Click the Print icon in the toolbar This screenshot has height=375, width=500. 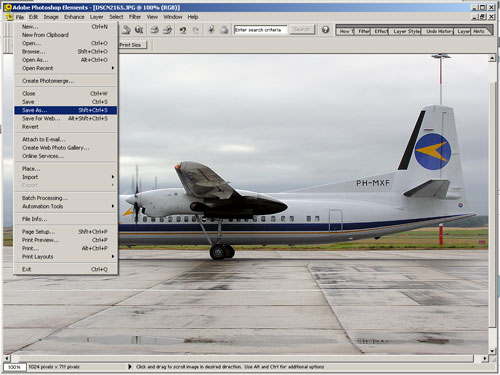tap(154, 30)
